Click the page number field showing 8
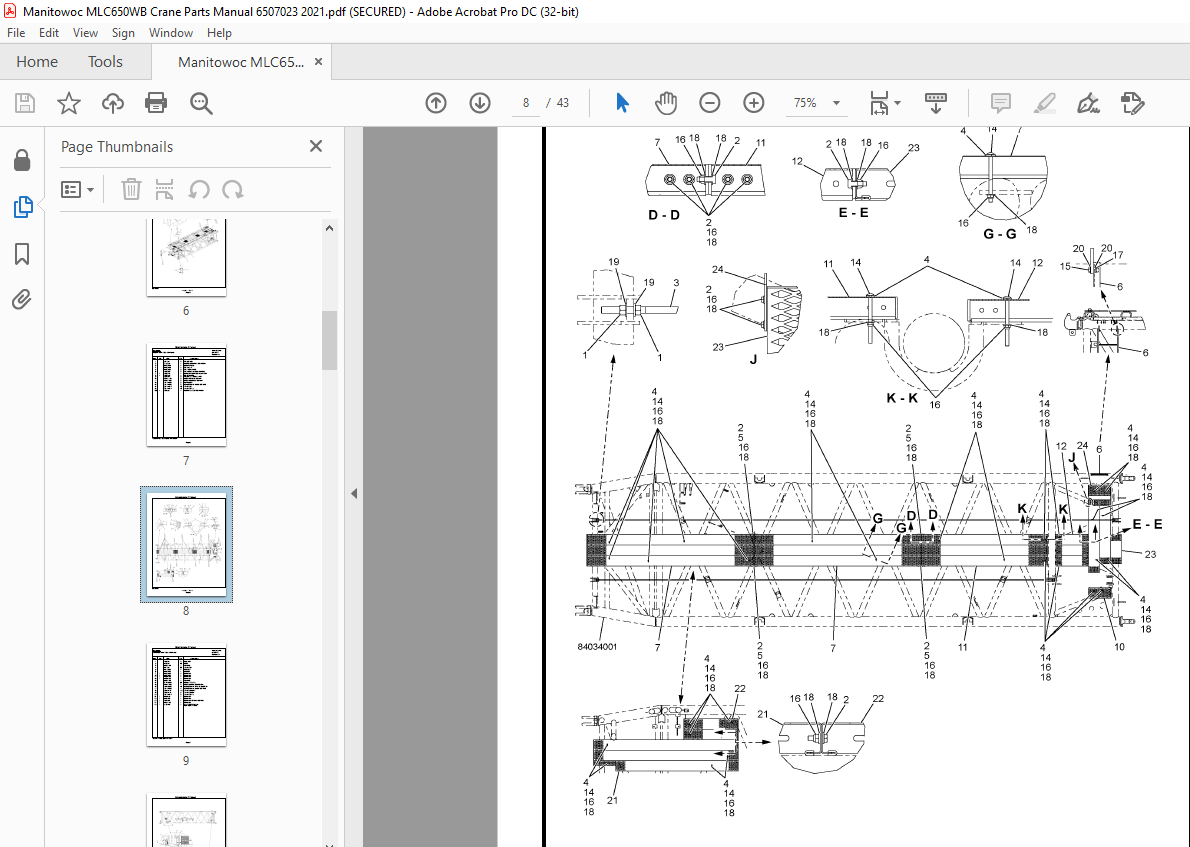The image size is (1190, 847). (526, 103)
